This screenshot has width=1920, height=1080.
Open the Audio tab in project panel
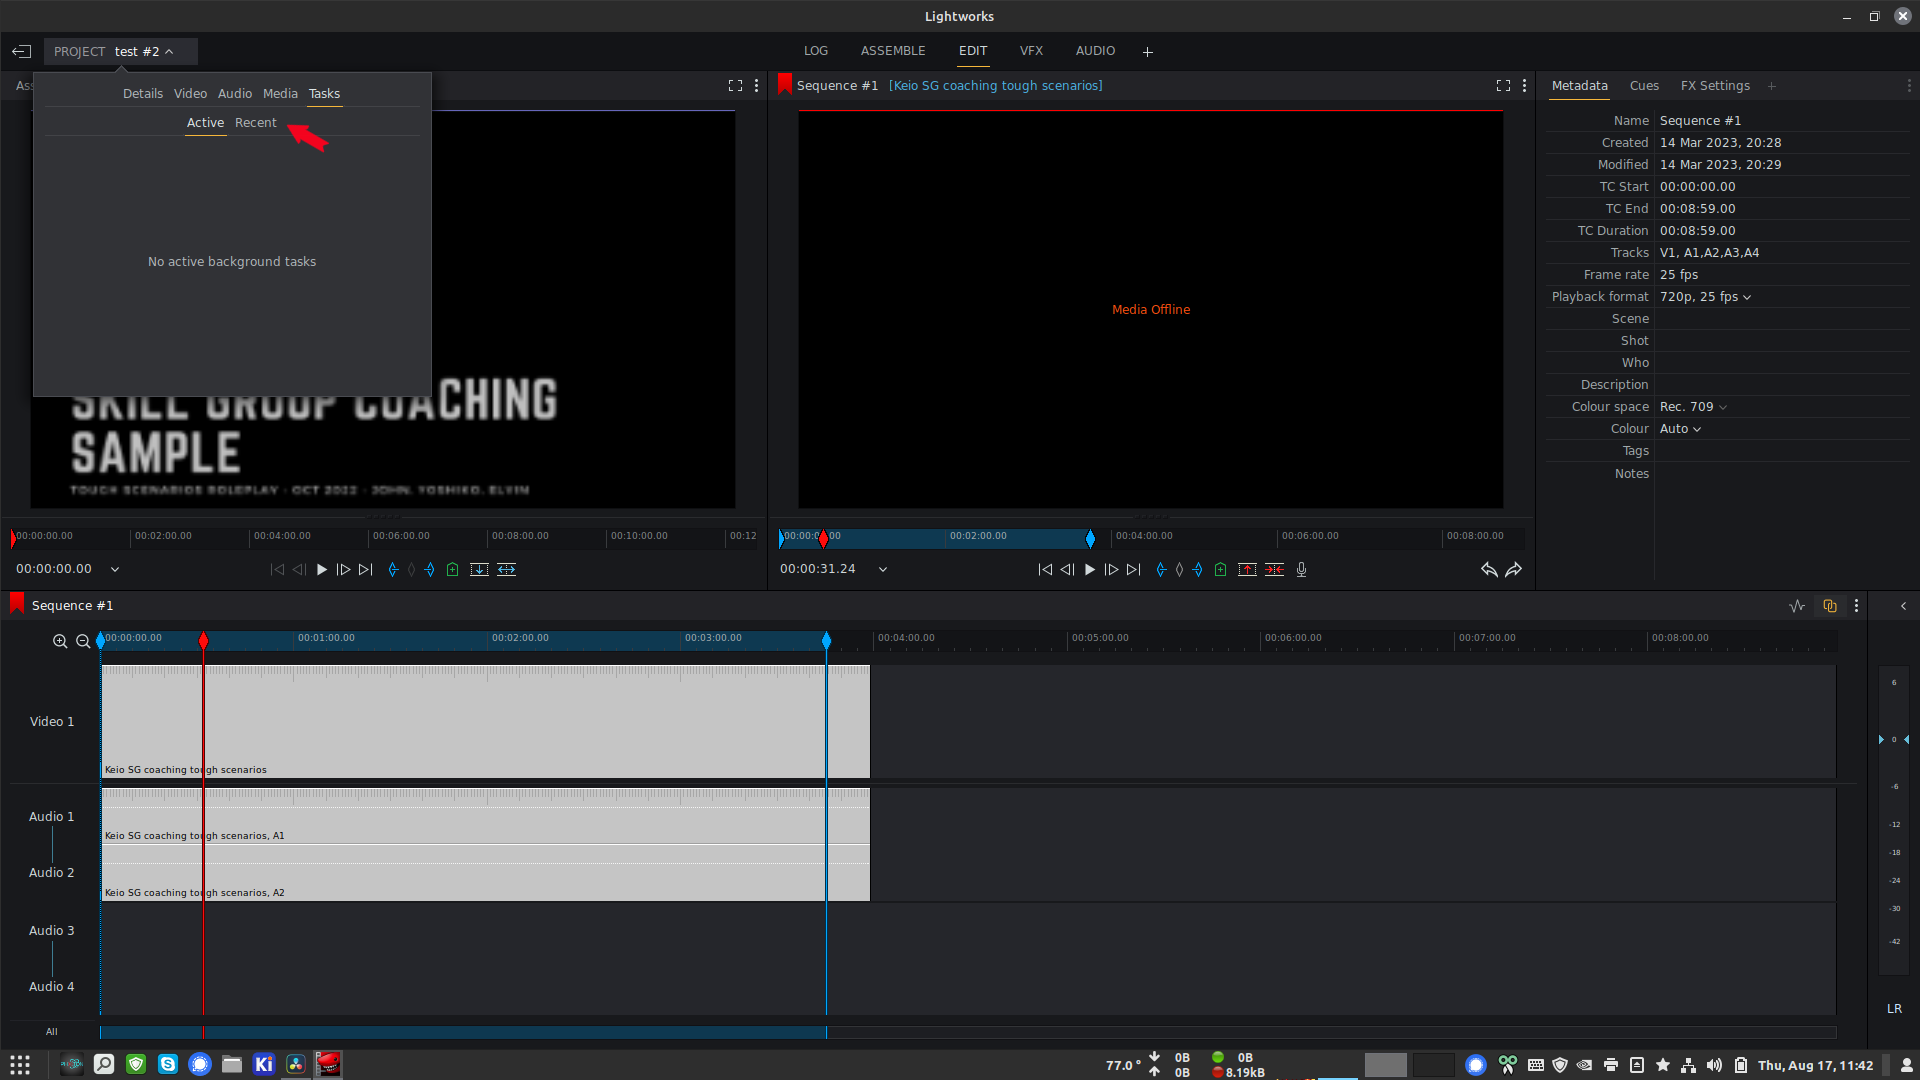click(235, 93)
